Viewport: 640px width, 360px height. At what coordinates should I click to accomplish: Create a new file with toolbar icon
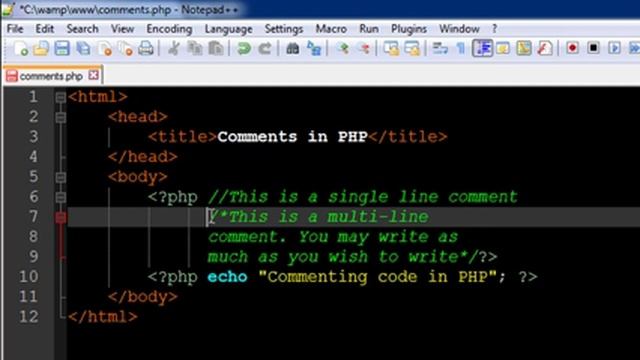tap(20, 49)
